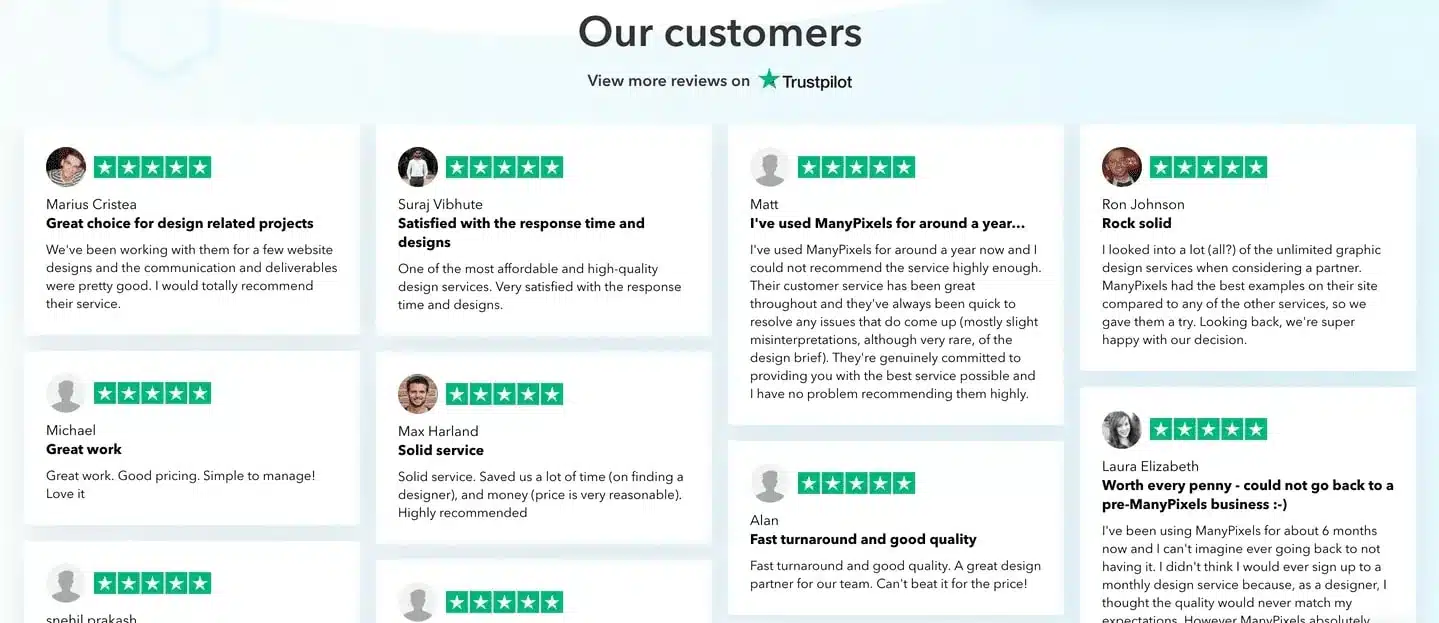The image size is (1439, 623).
Task: Open the "I've used ManyPixels for around a year..." review
Action: (x=887, y=223)
